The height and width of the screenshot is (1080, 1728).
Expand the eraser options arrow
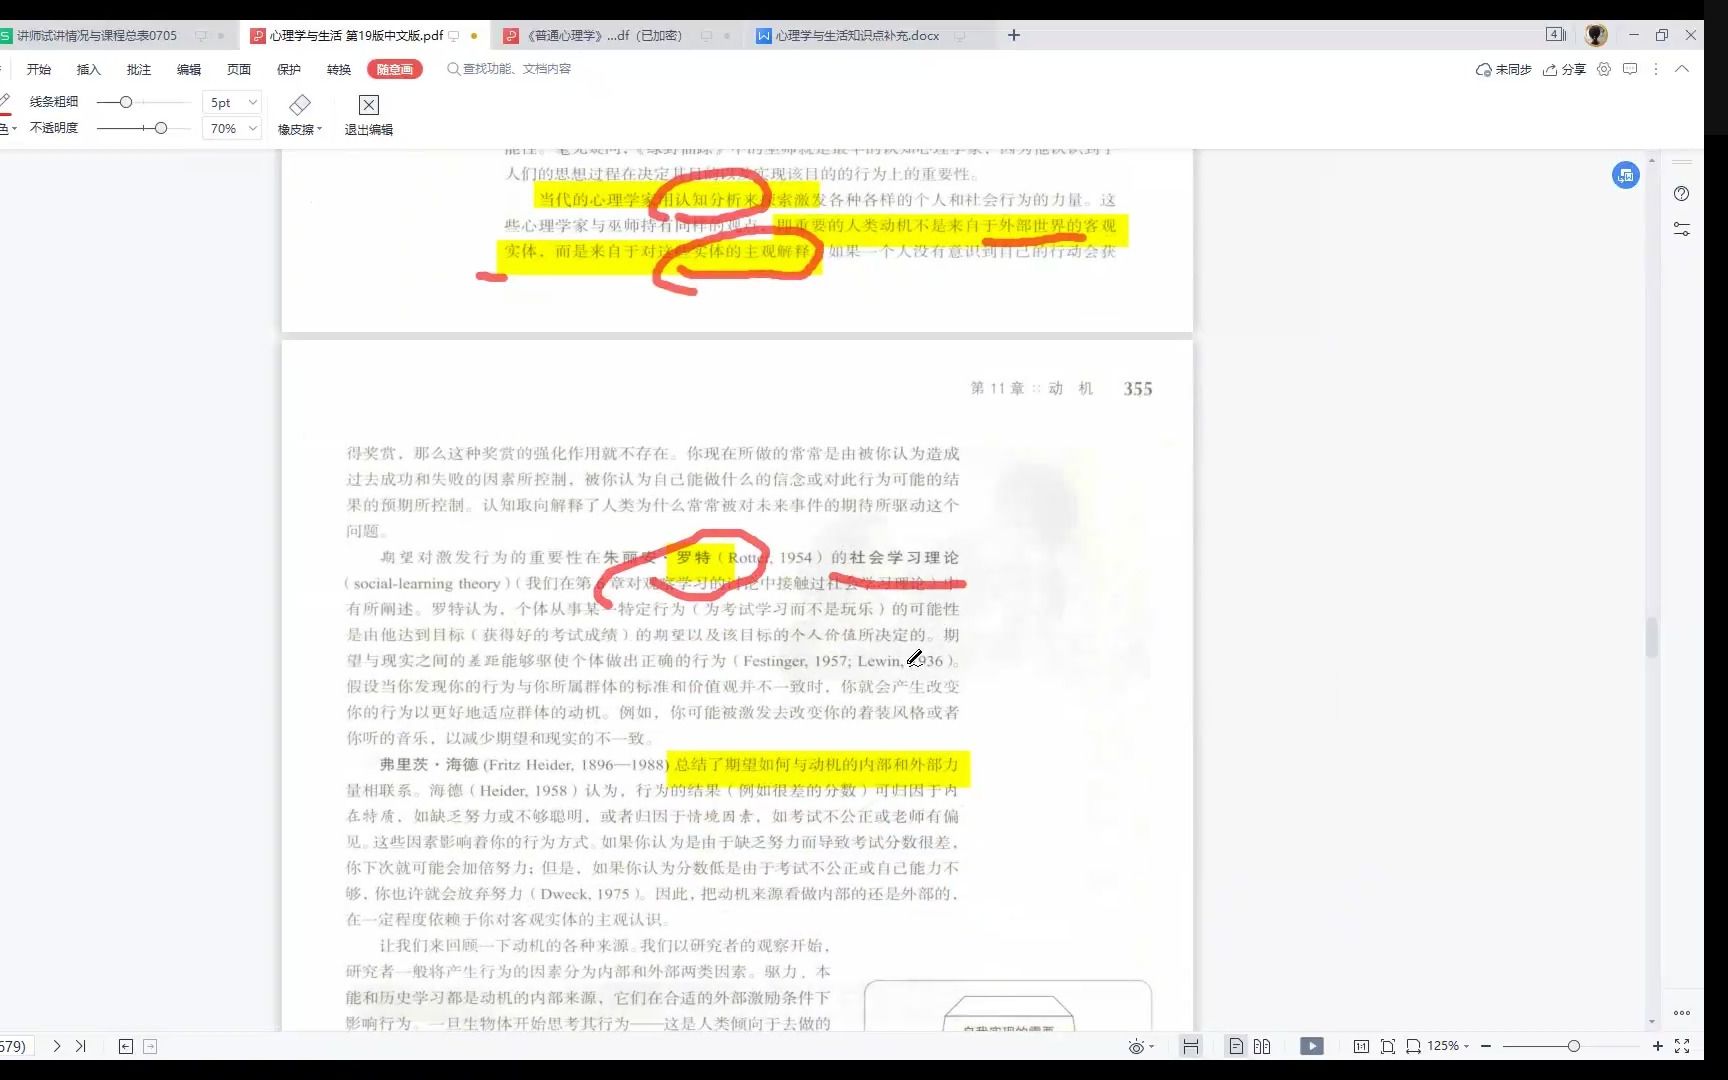tap(320, 129)
